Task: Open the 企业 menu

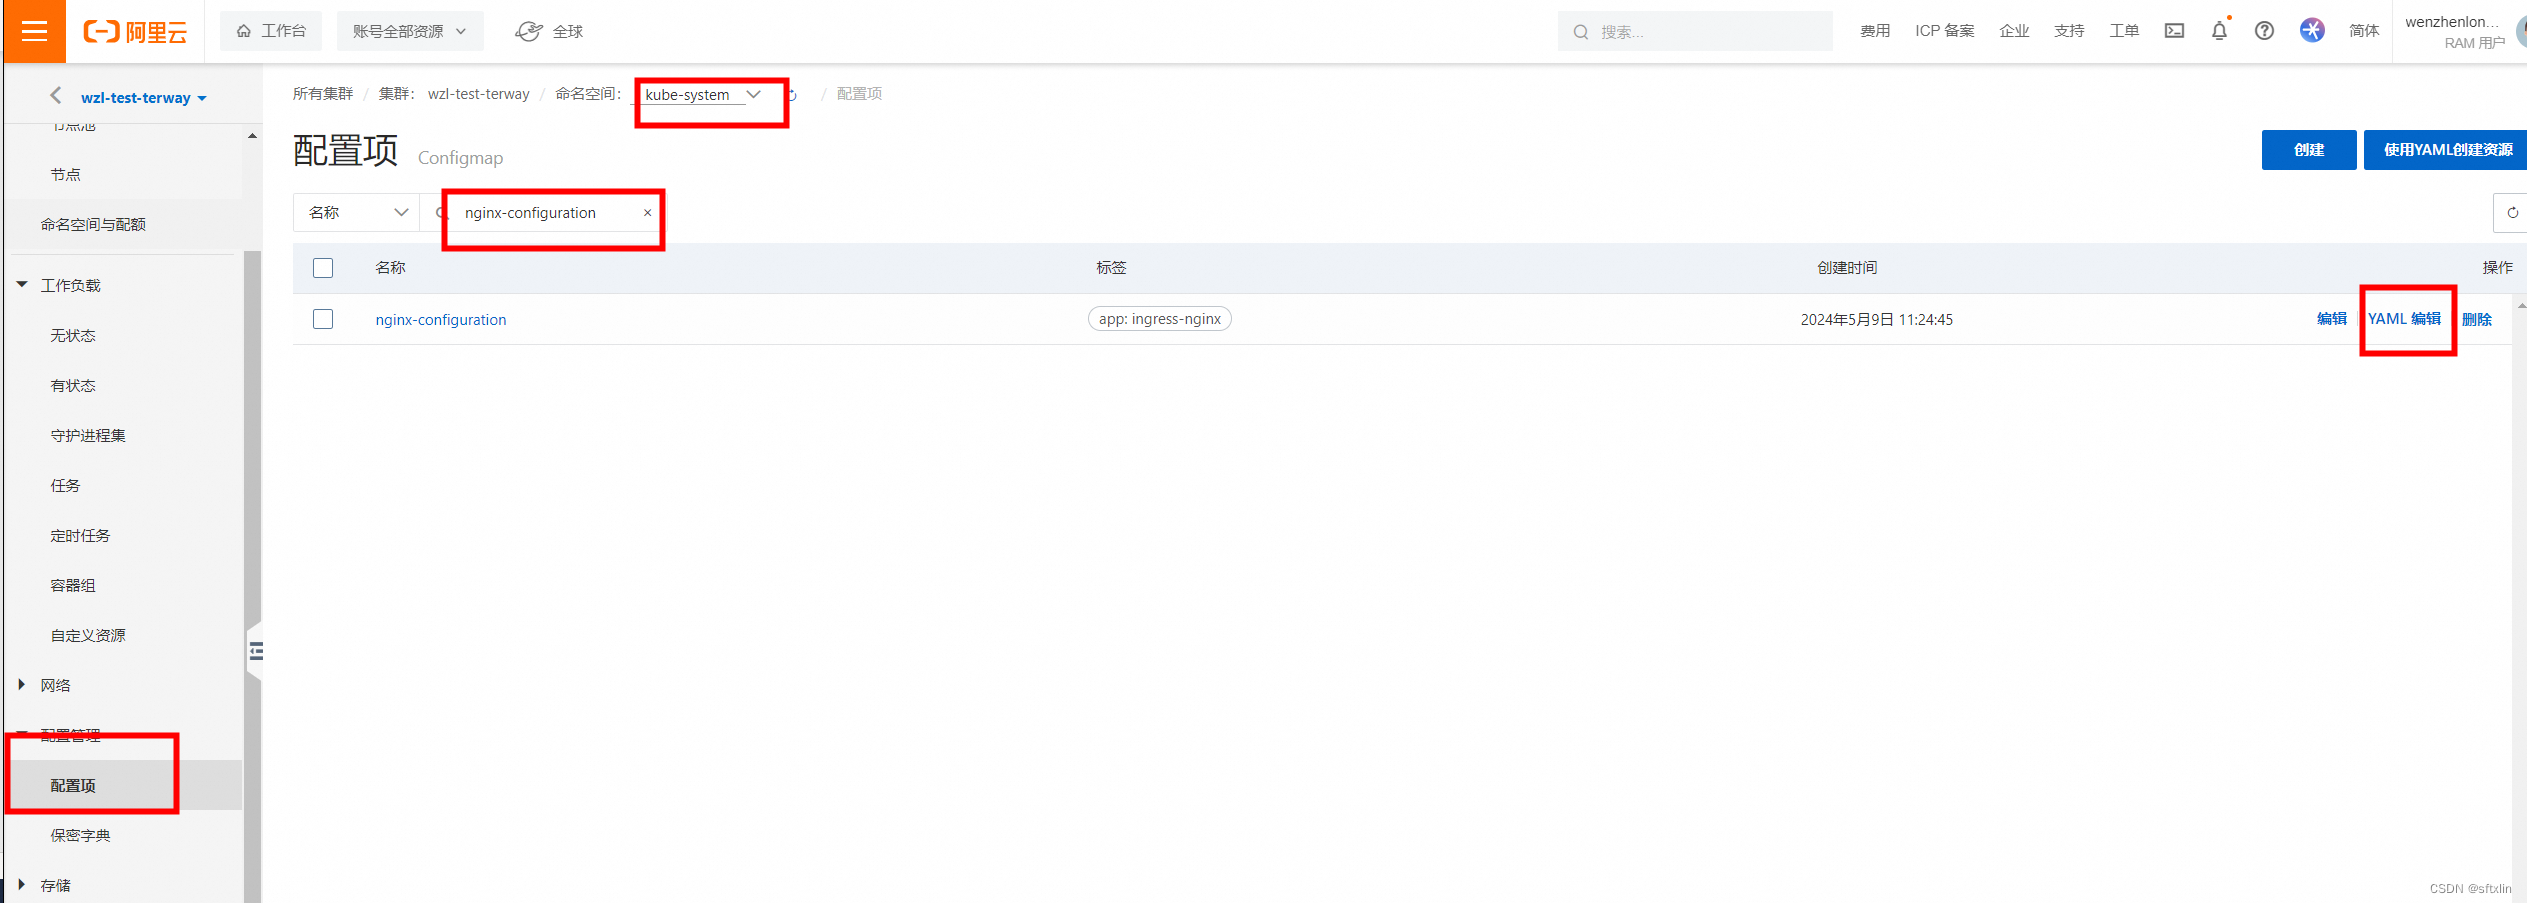Action: (2014, 31)
